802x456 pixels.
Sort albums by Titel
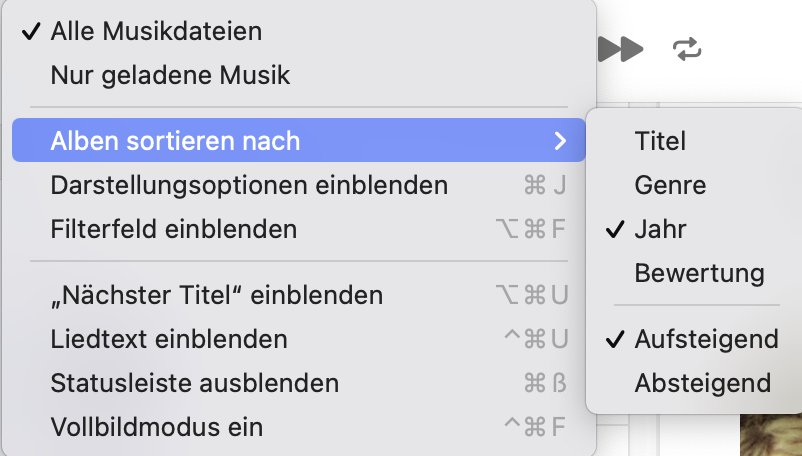pyautogui.click(x=660, y=141)
